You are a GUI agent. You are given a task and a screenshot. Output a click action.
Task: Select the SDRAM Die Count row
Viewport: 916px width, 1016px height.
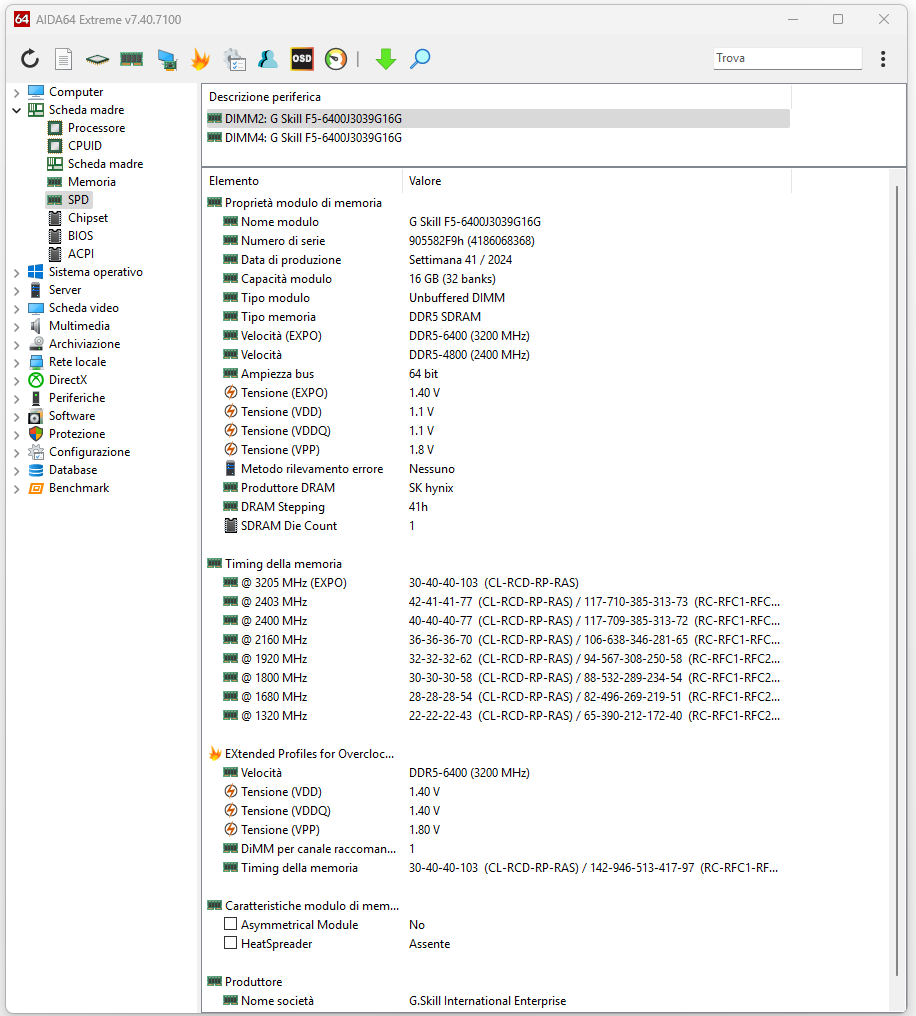tap(498, 525)
